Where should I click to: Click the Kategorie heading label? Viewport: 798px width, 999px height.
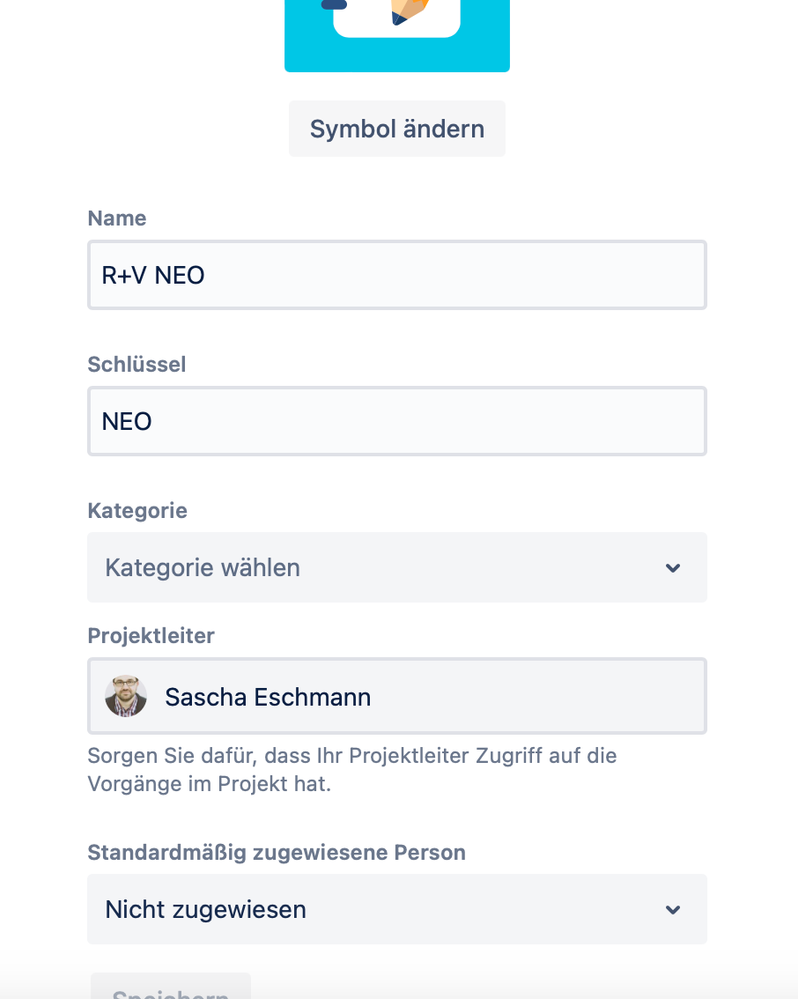[137, 510]
